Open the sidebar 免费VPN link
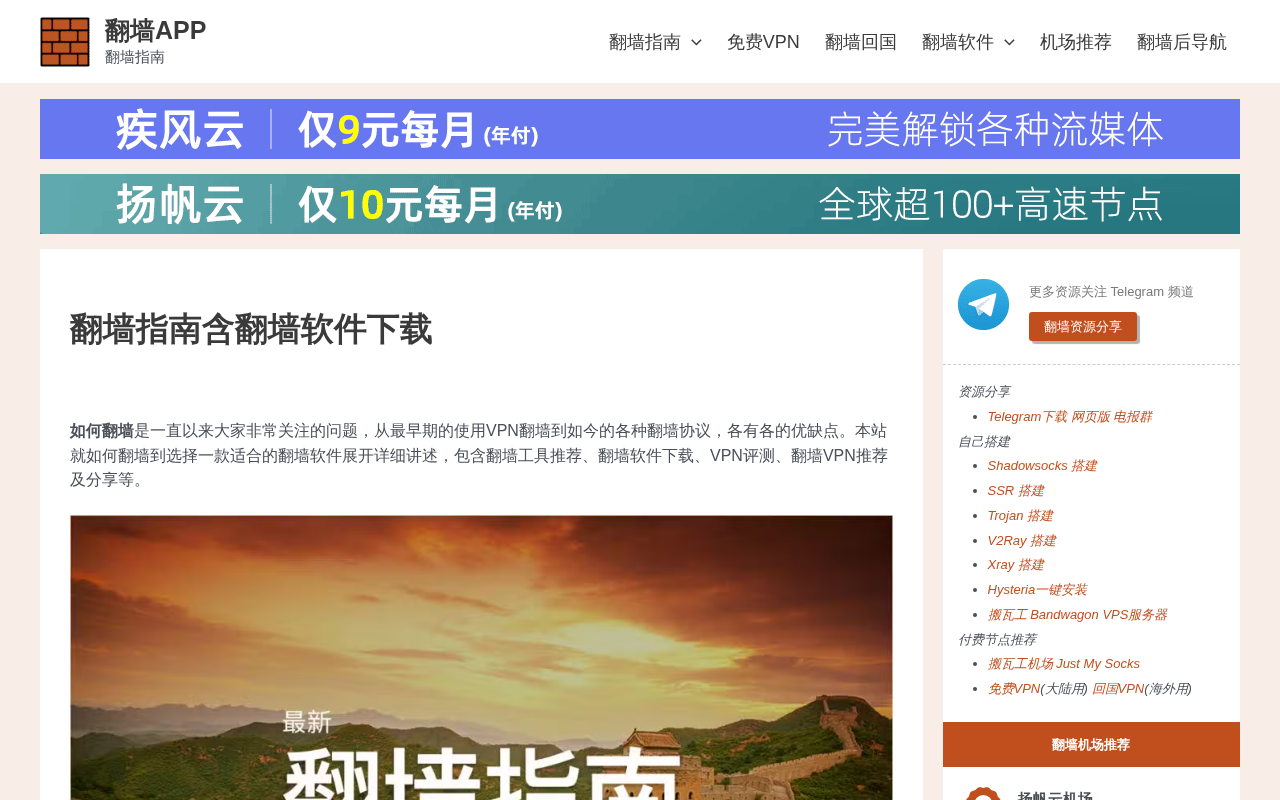 click(1014, 689)
